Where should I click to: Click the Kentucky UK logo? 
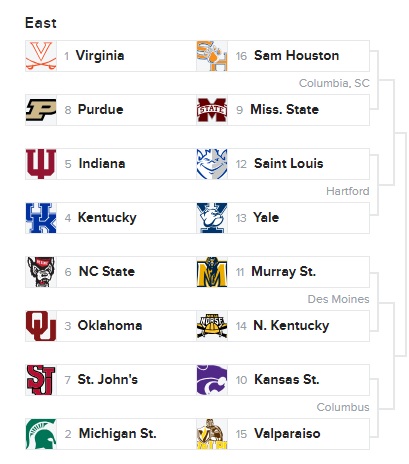coord(41,218)
